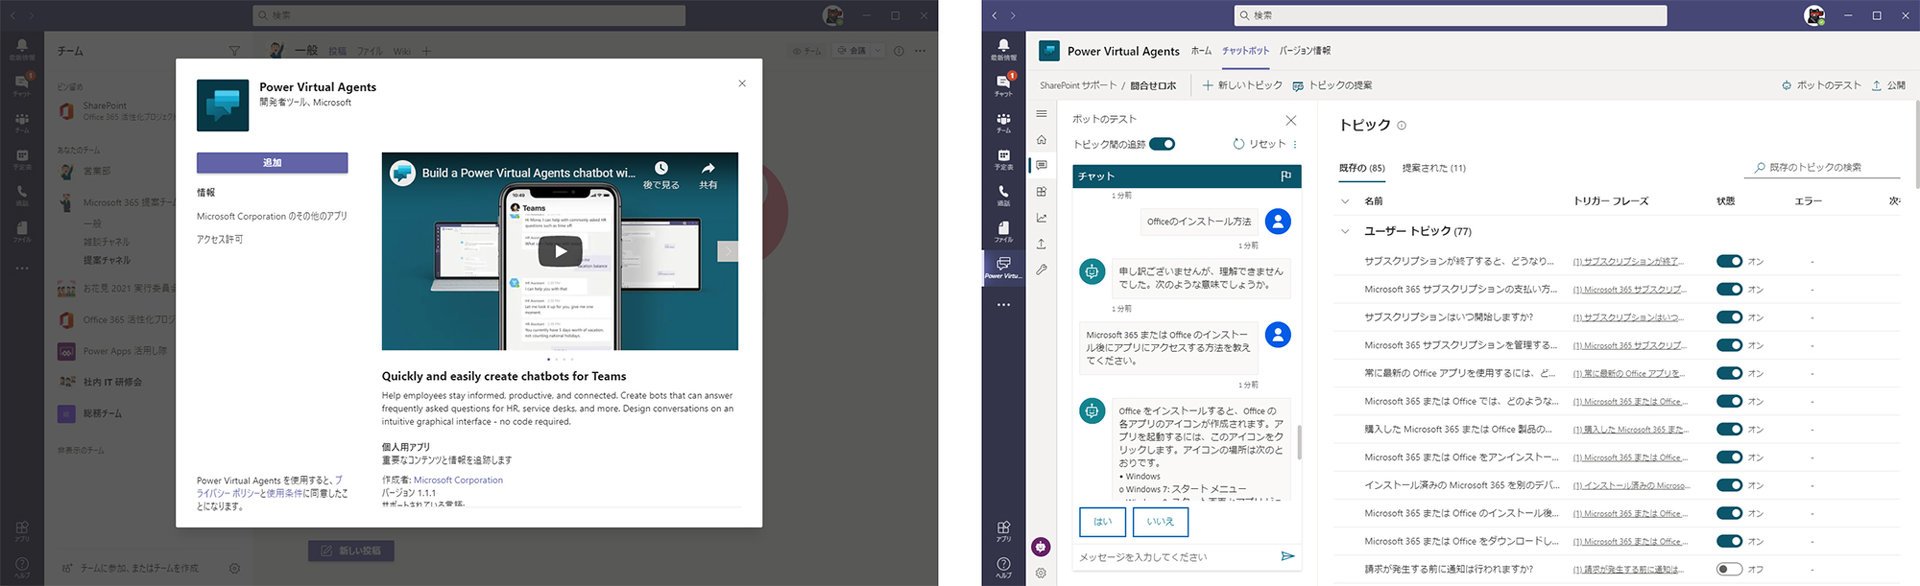Viewport: 1920px width, 586px height.
Task: Switch to バージョン情報 tab
Action: [1305, 51]
